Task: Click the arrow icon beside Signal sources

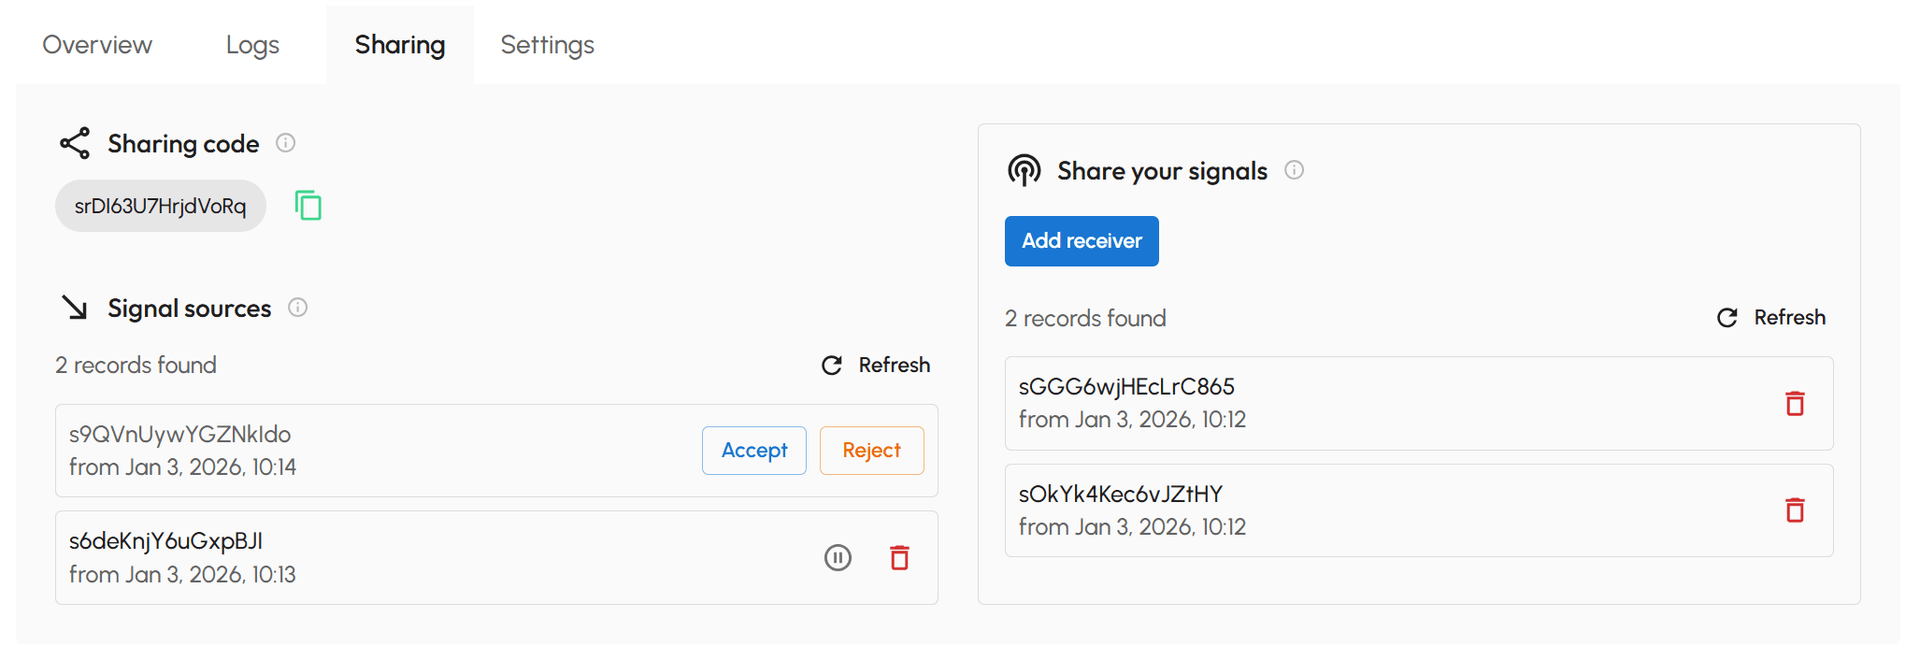Action: pyautogui.click(x=74, y=307)
